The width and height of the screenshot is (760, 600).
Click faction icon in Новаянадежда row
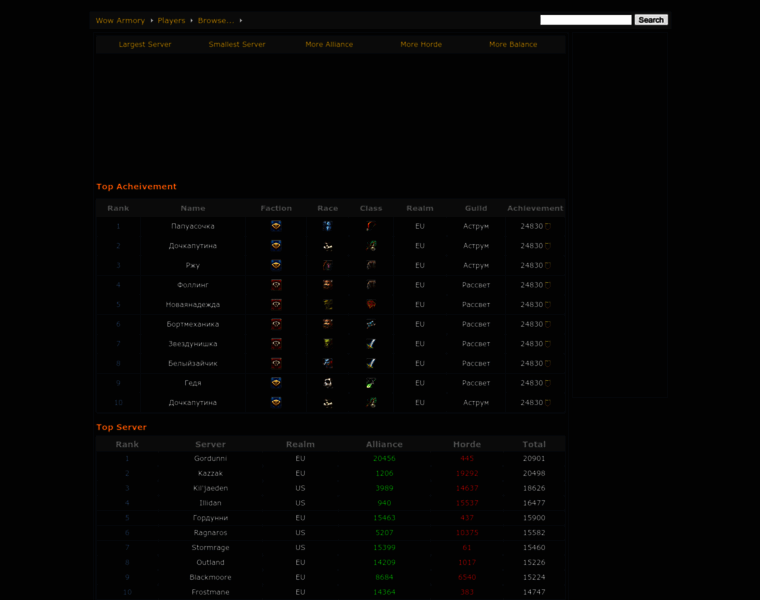(x=276, y=304)
